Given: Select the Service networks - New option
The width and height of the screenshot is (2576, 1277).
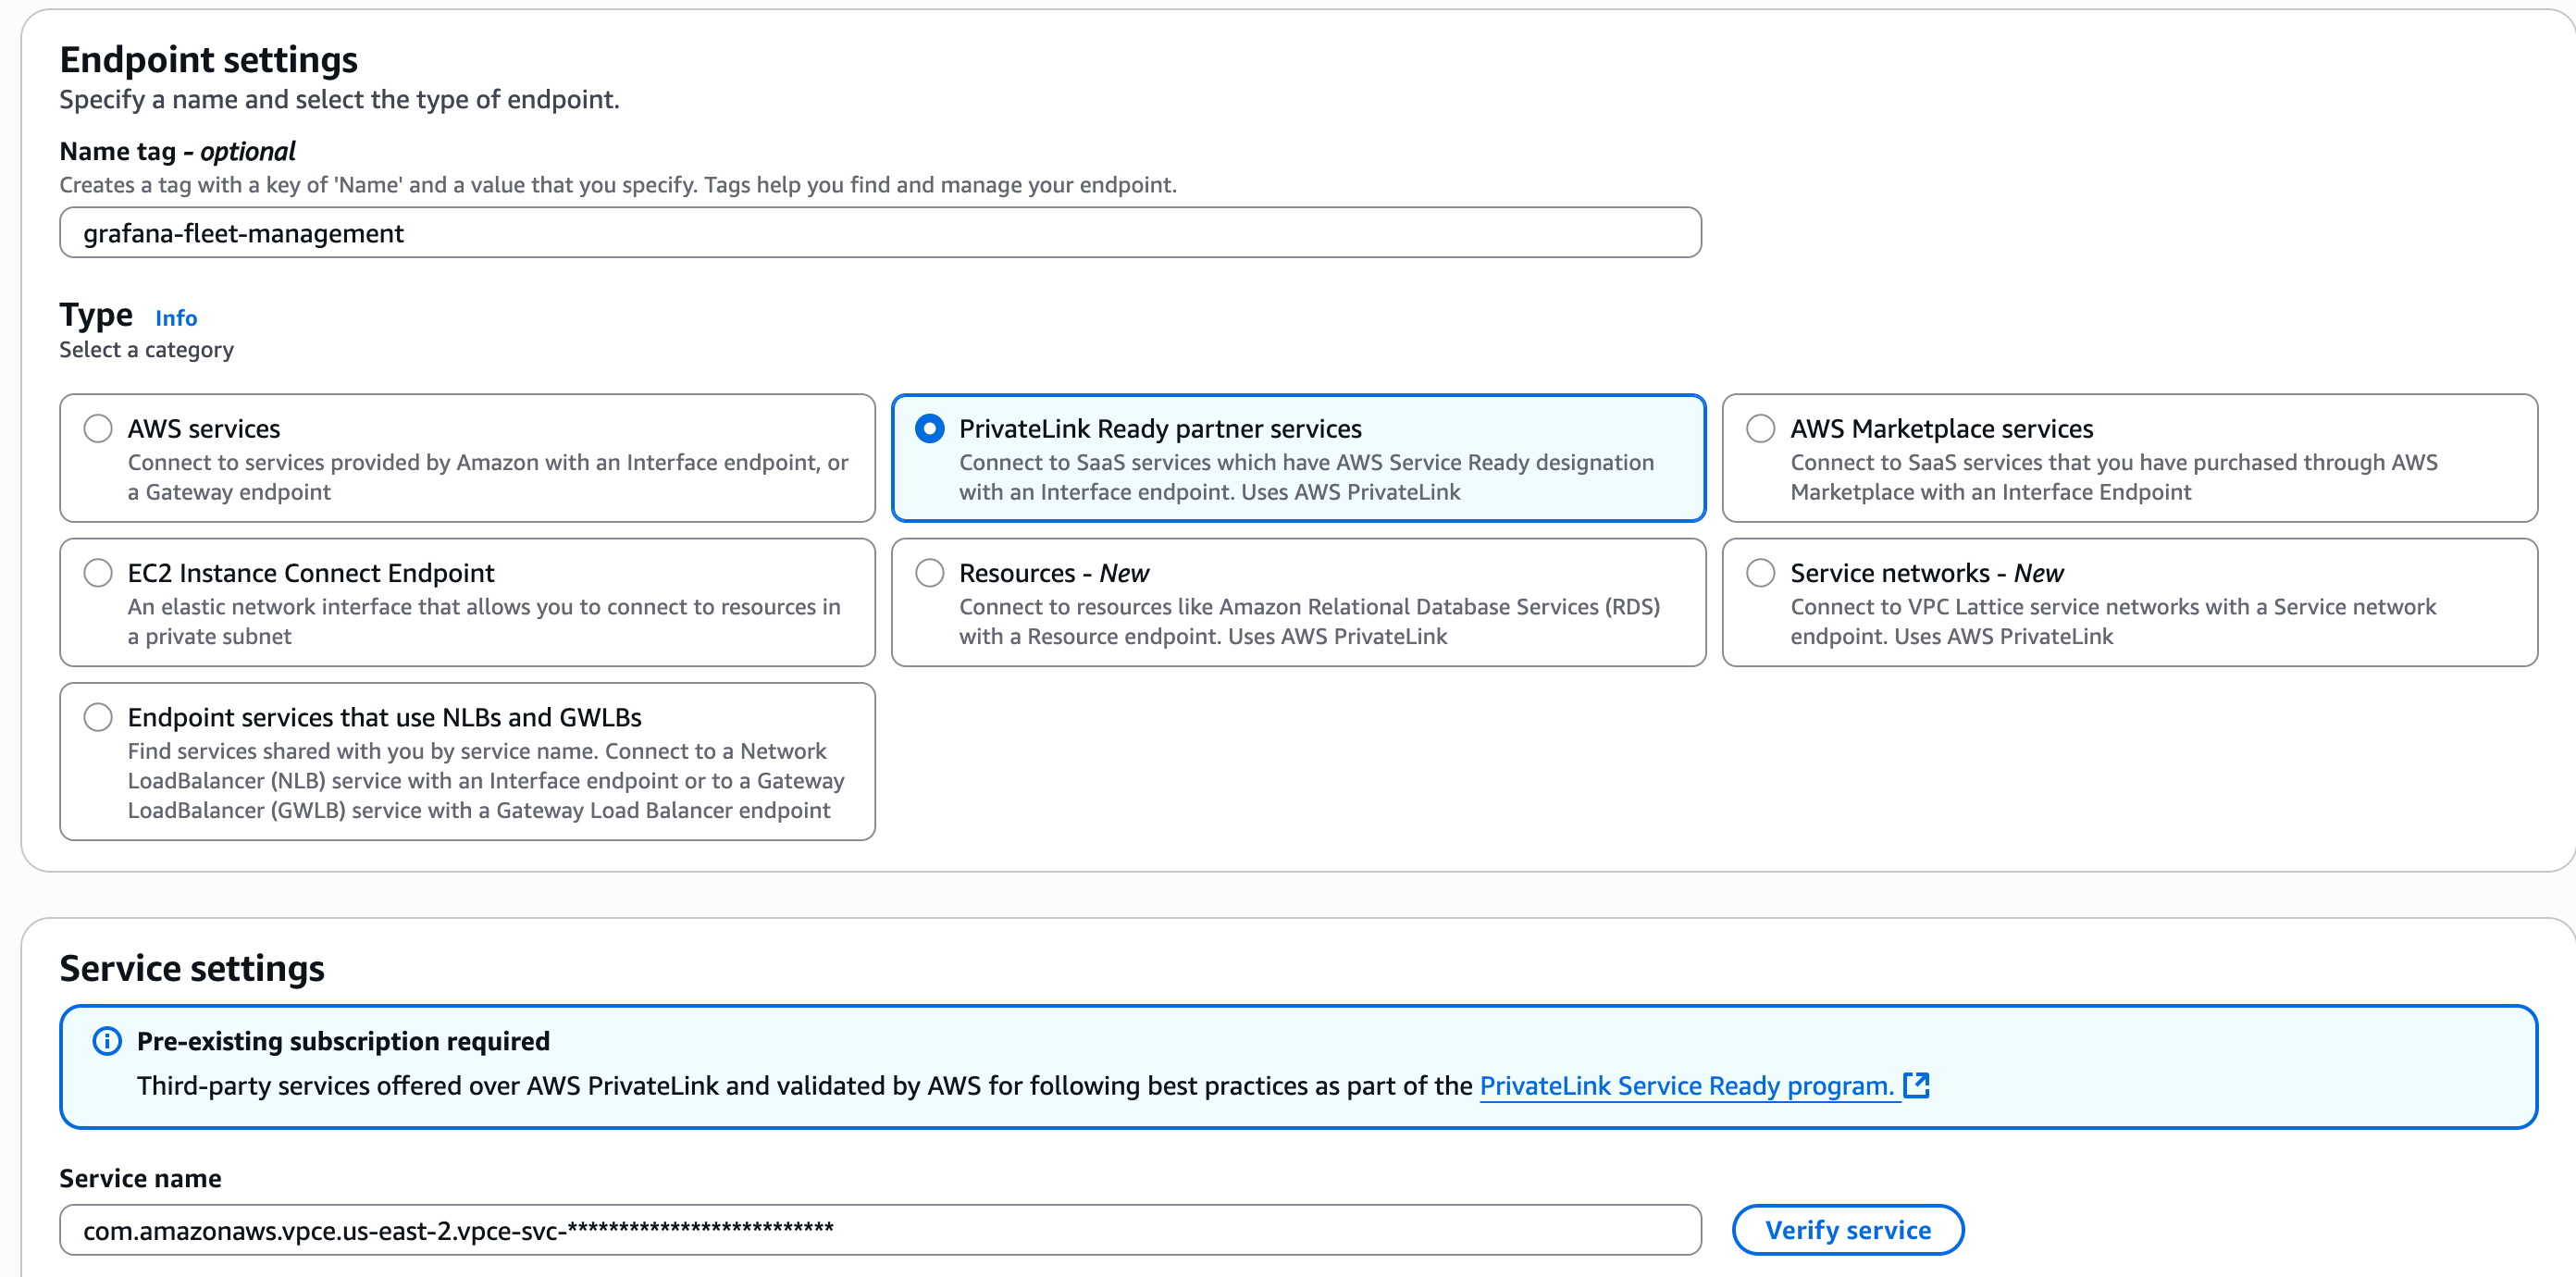Looking at the screenshot, I should pos(1759,572).
